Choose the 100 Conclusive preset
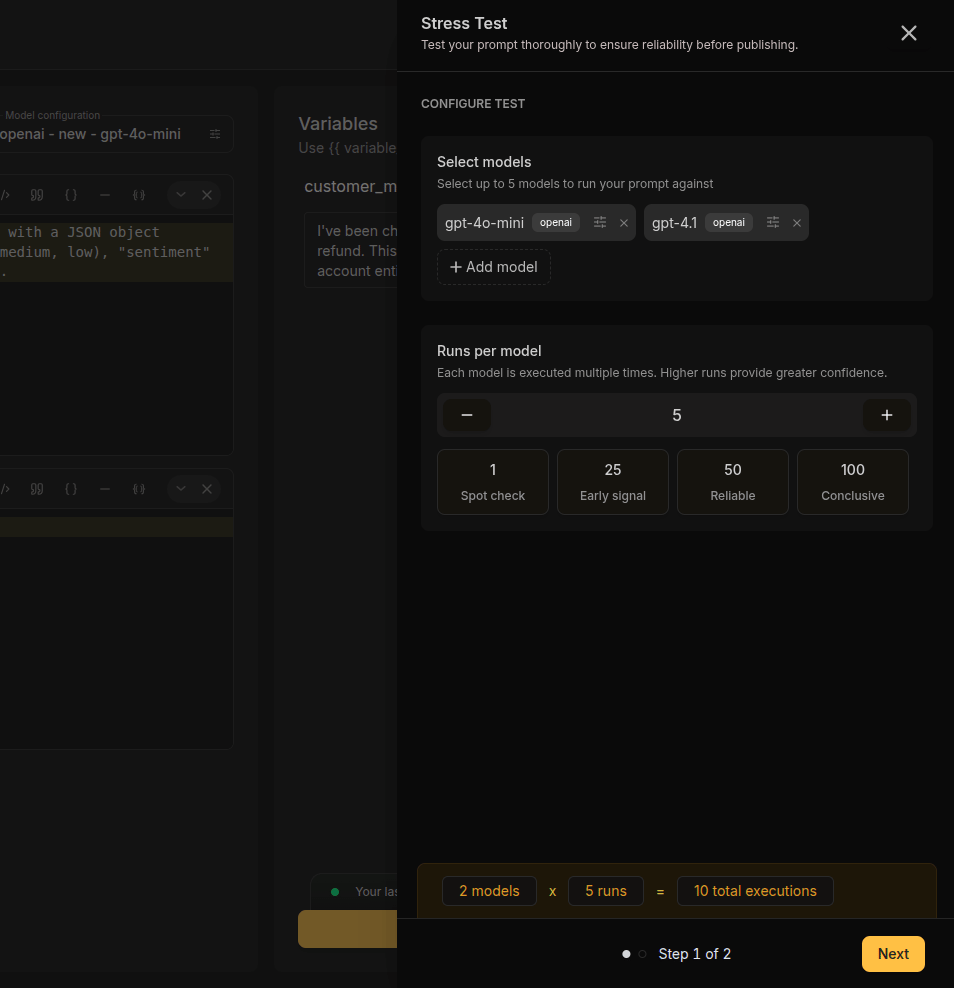This screenshot has width=954, height=988. point(853,482)
